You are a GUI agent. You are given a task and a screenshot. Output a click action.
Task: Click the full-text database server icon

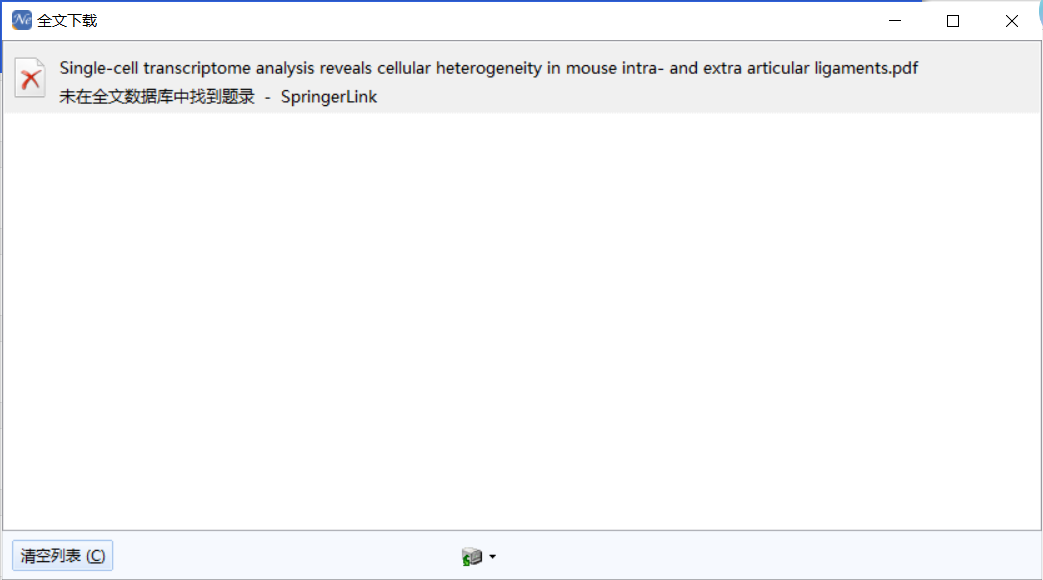pos(472,556)
